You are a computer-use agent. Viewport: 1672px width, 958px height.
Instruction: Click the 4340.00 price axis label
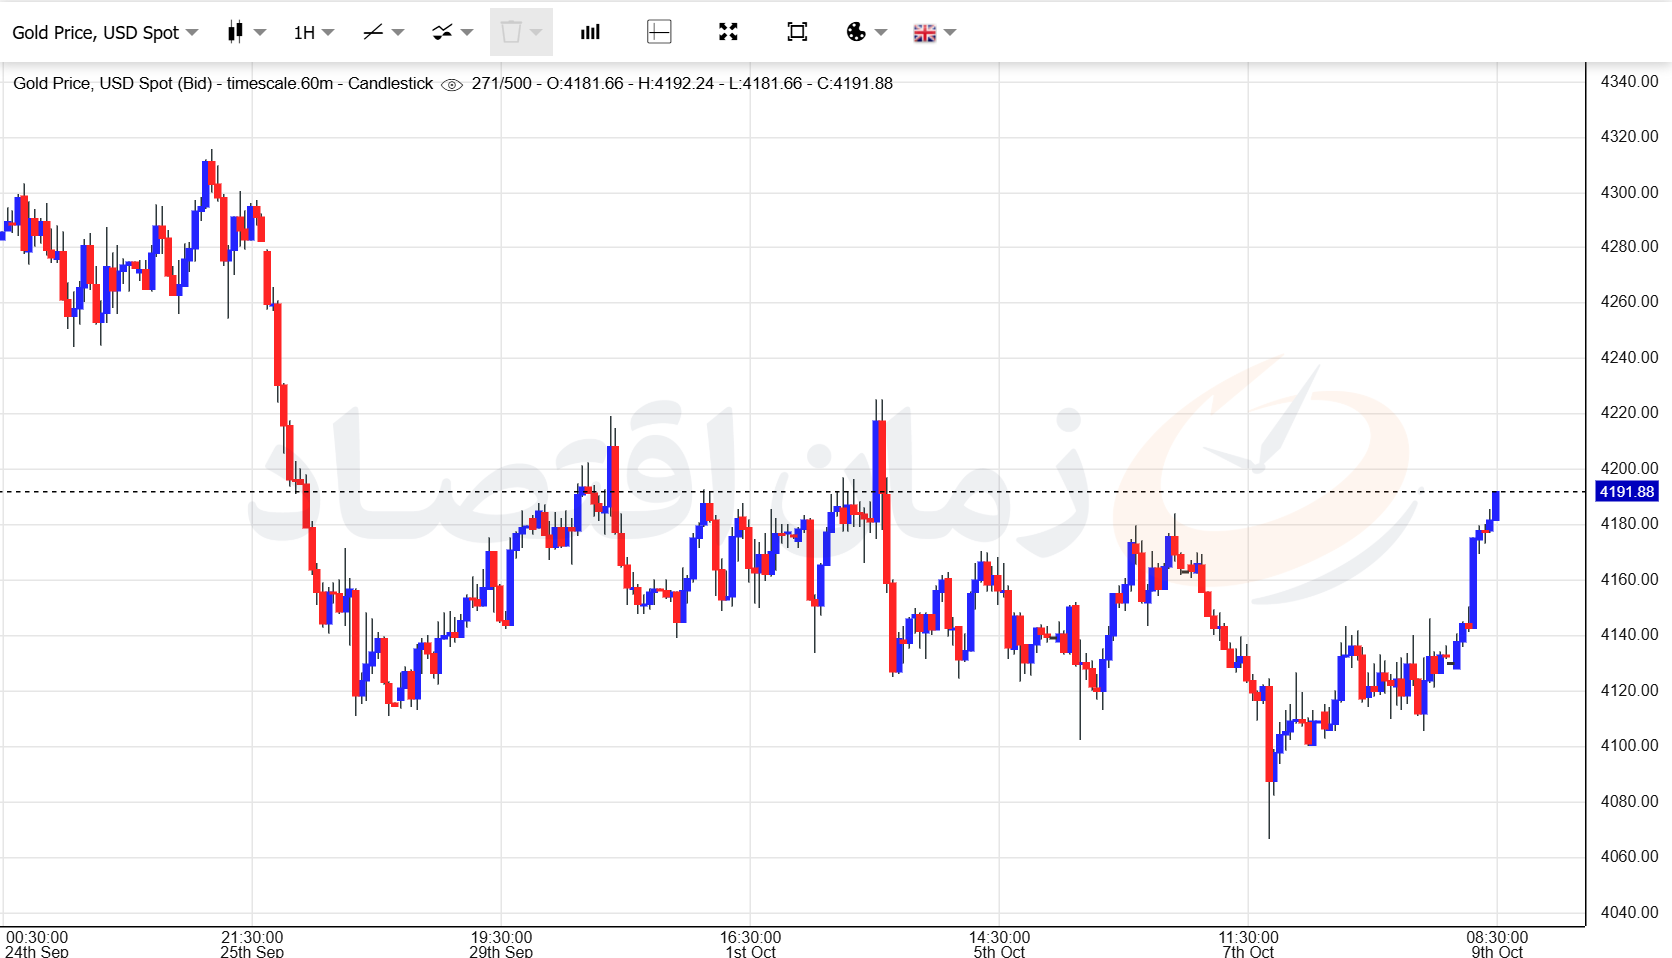1629,82
